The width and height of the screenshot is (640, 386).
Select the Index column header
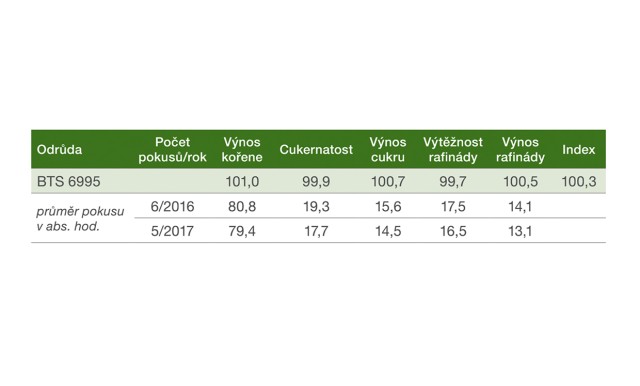point(579,150)
